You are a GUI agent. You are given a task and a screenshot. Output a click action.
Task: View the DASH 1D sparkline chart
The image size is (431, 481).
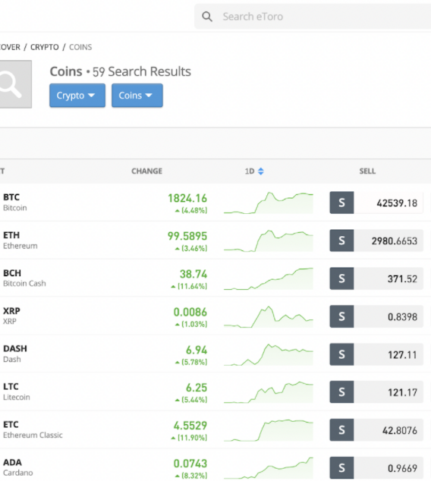coord(269,354)
